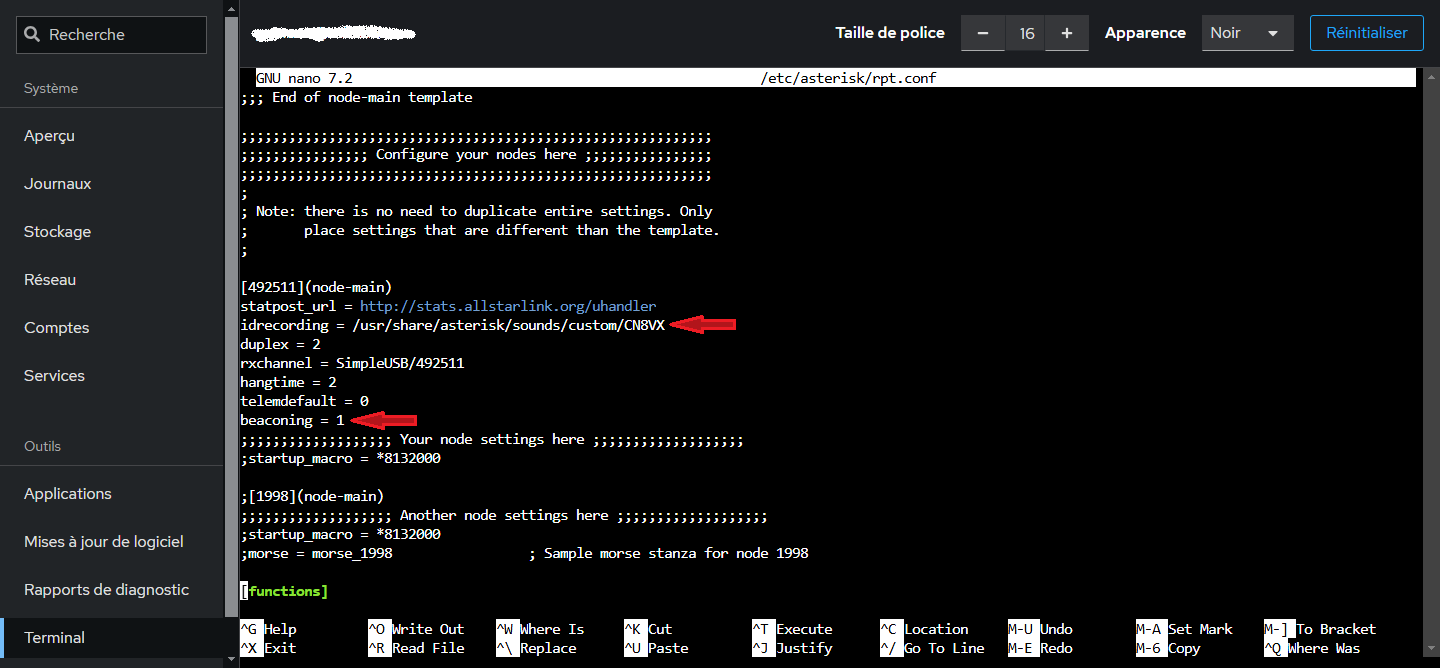Viewport: 1440px width, 668px height.
Task: Click the idrecording path line
Action: point(452,325)
